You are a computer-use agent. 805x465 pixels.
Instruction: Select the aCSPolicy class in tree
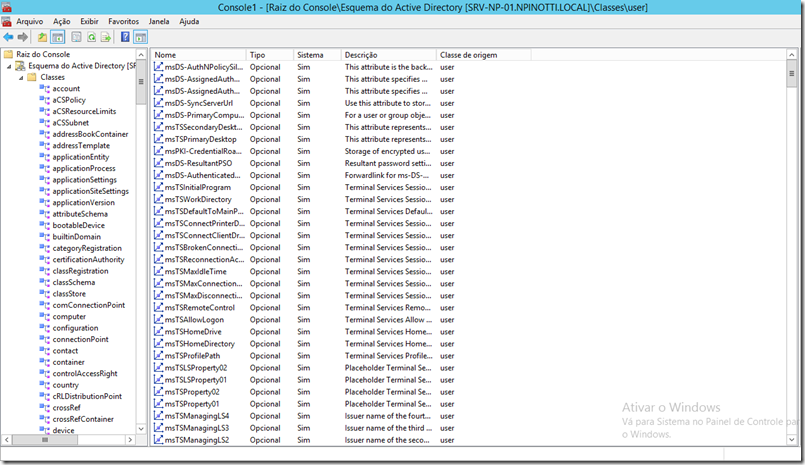tap(69, 100)
